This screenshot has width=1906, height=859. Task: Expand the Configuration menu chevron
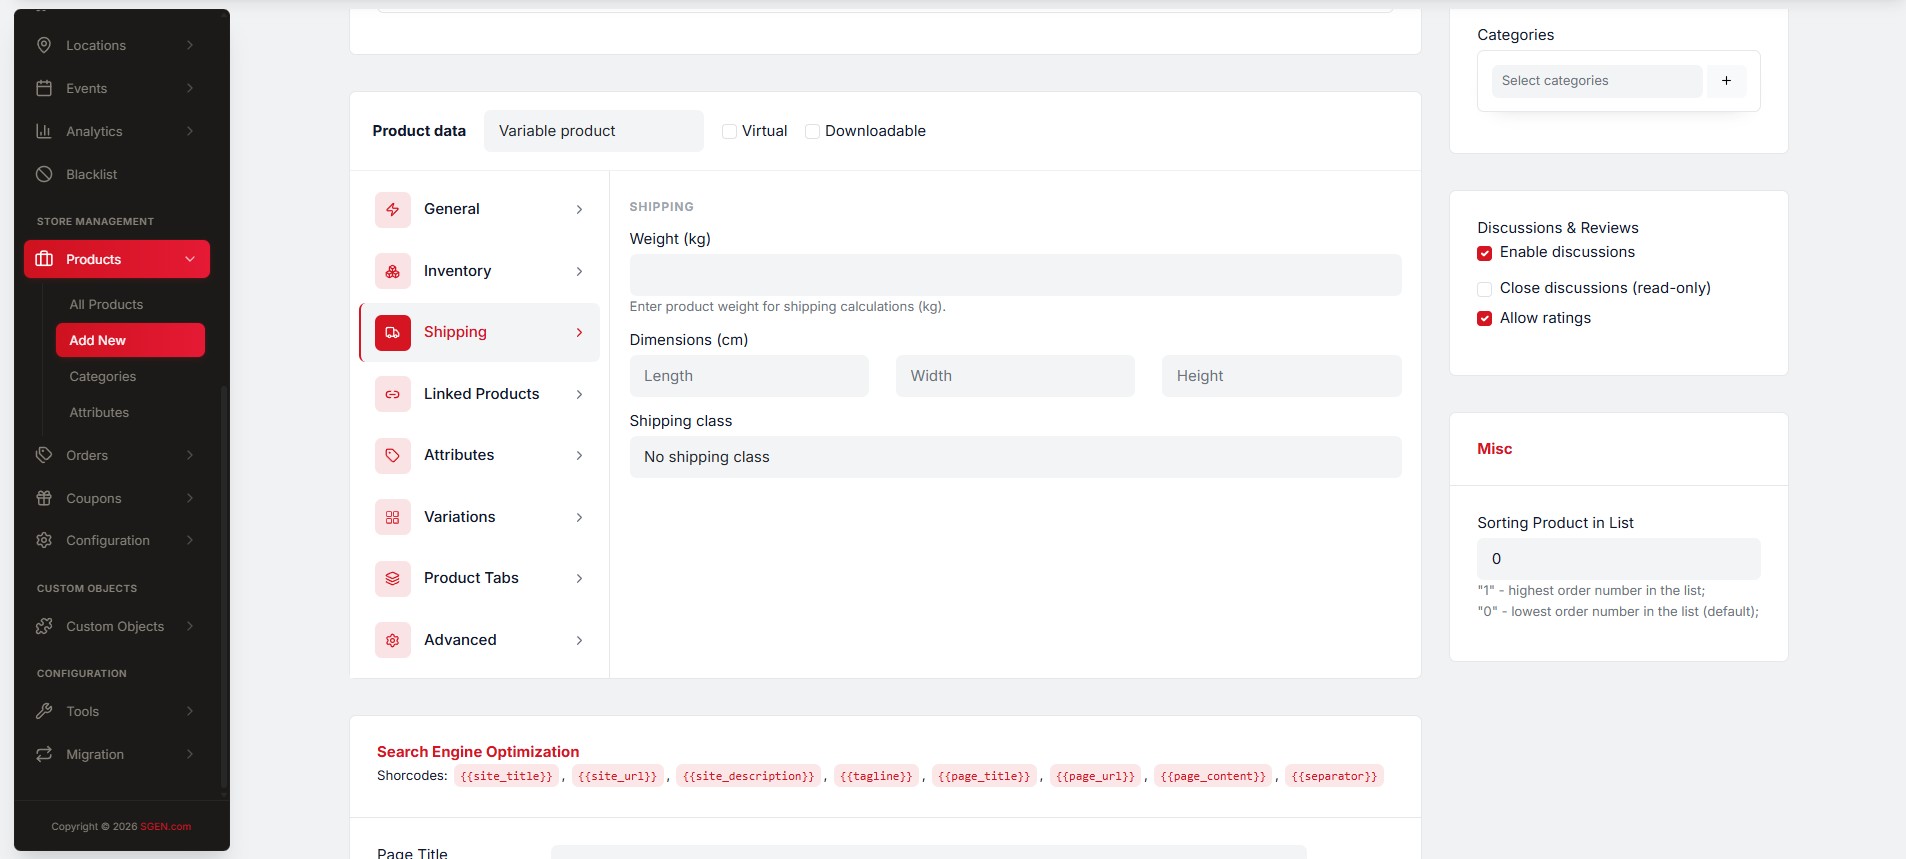pos(190,540)
